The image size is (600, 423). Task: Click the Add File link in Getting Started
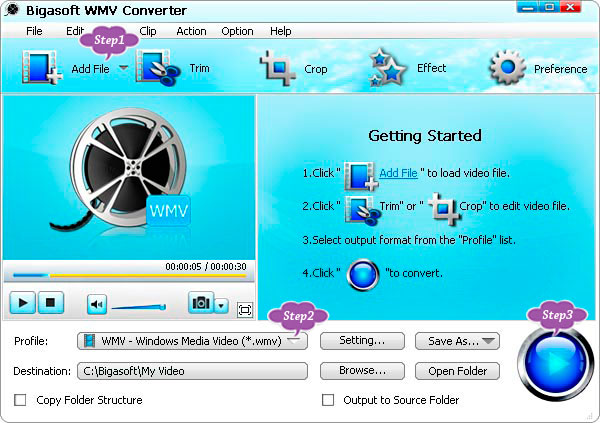click(398, 173)
